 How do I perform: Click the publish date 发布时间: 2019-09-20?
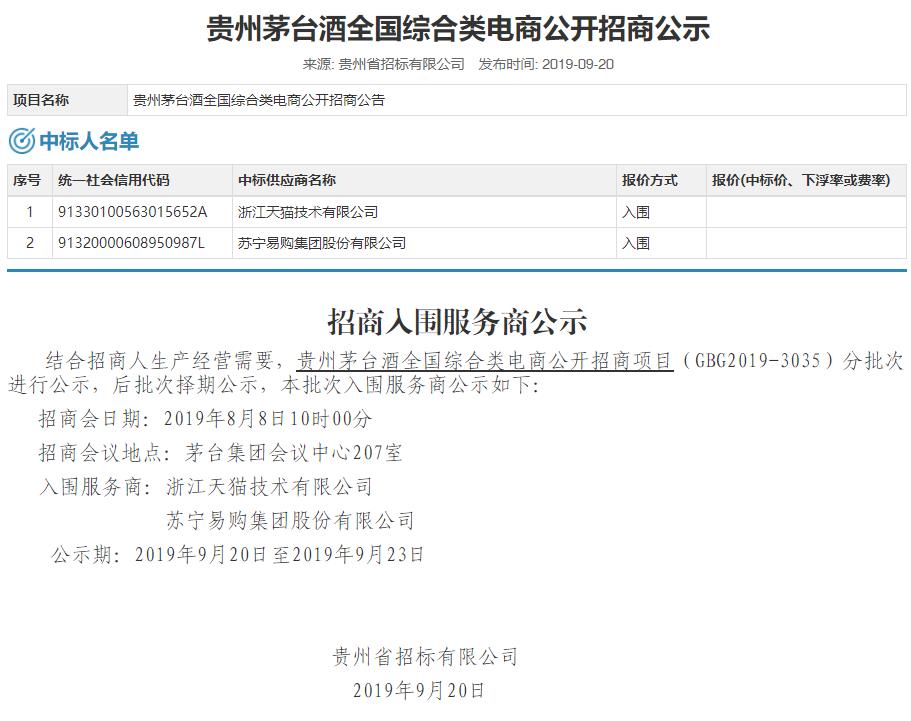[546, 64]
